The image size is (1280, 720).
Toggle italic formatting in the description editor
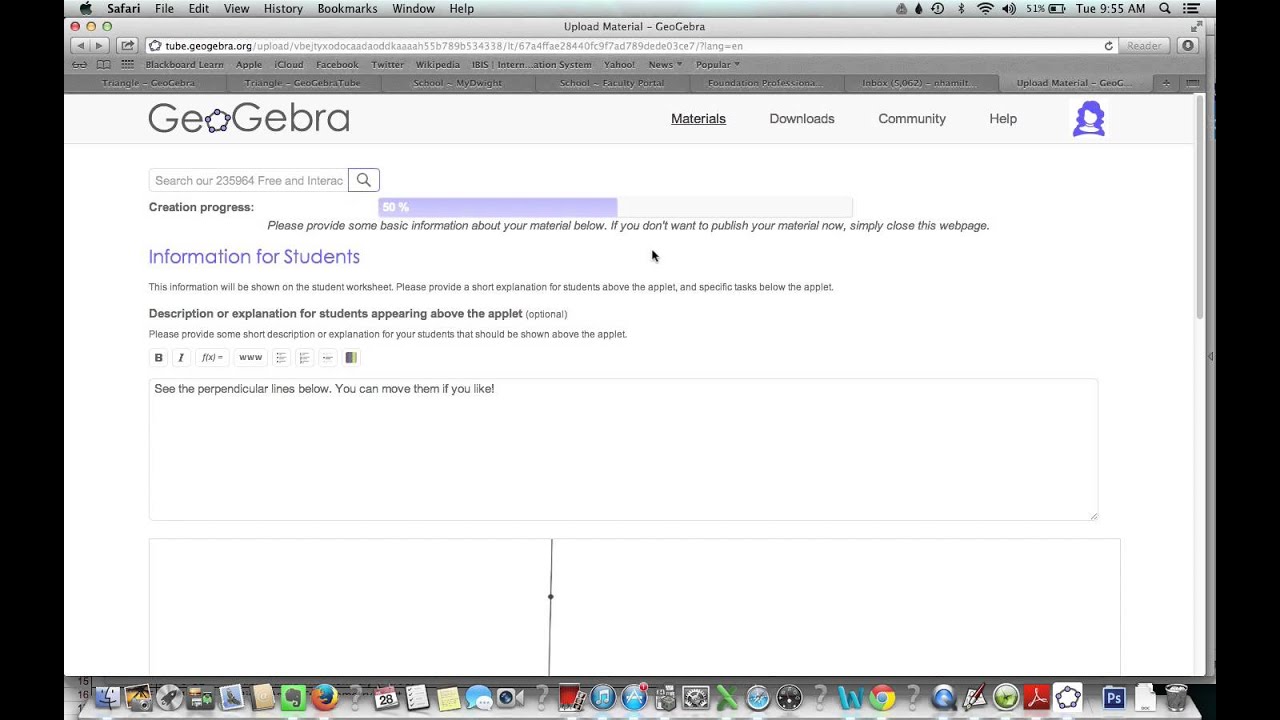tap(181, 358)
